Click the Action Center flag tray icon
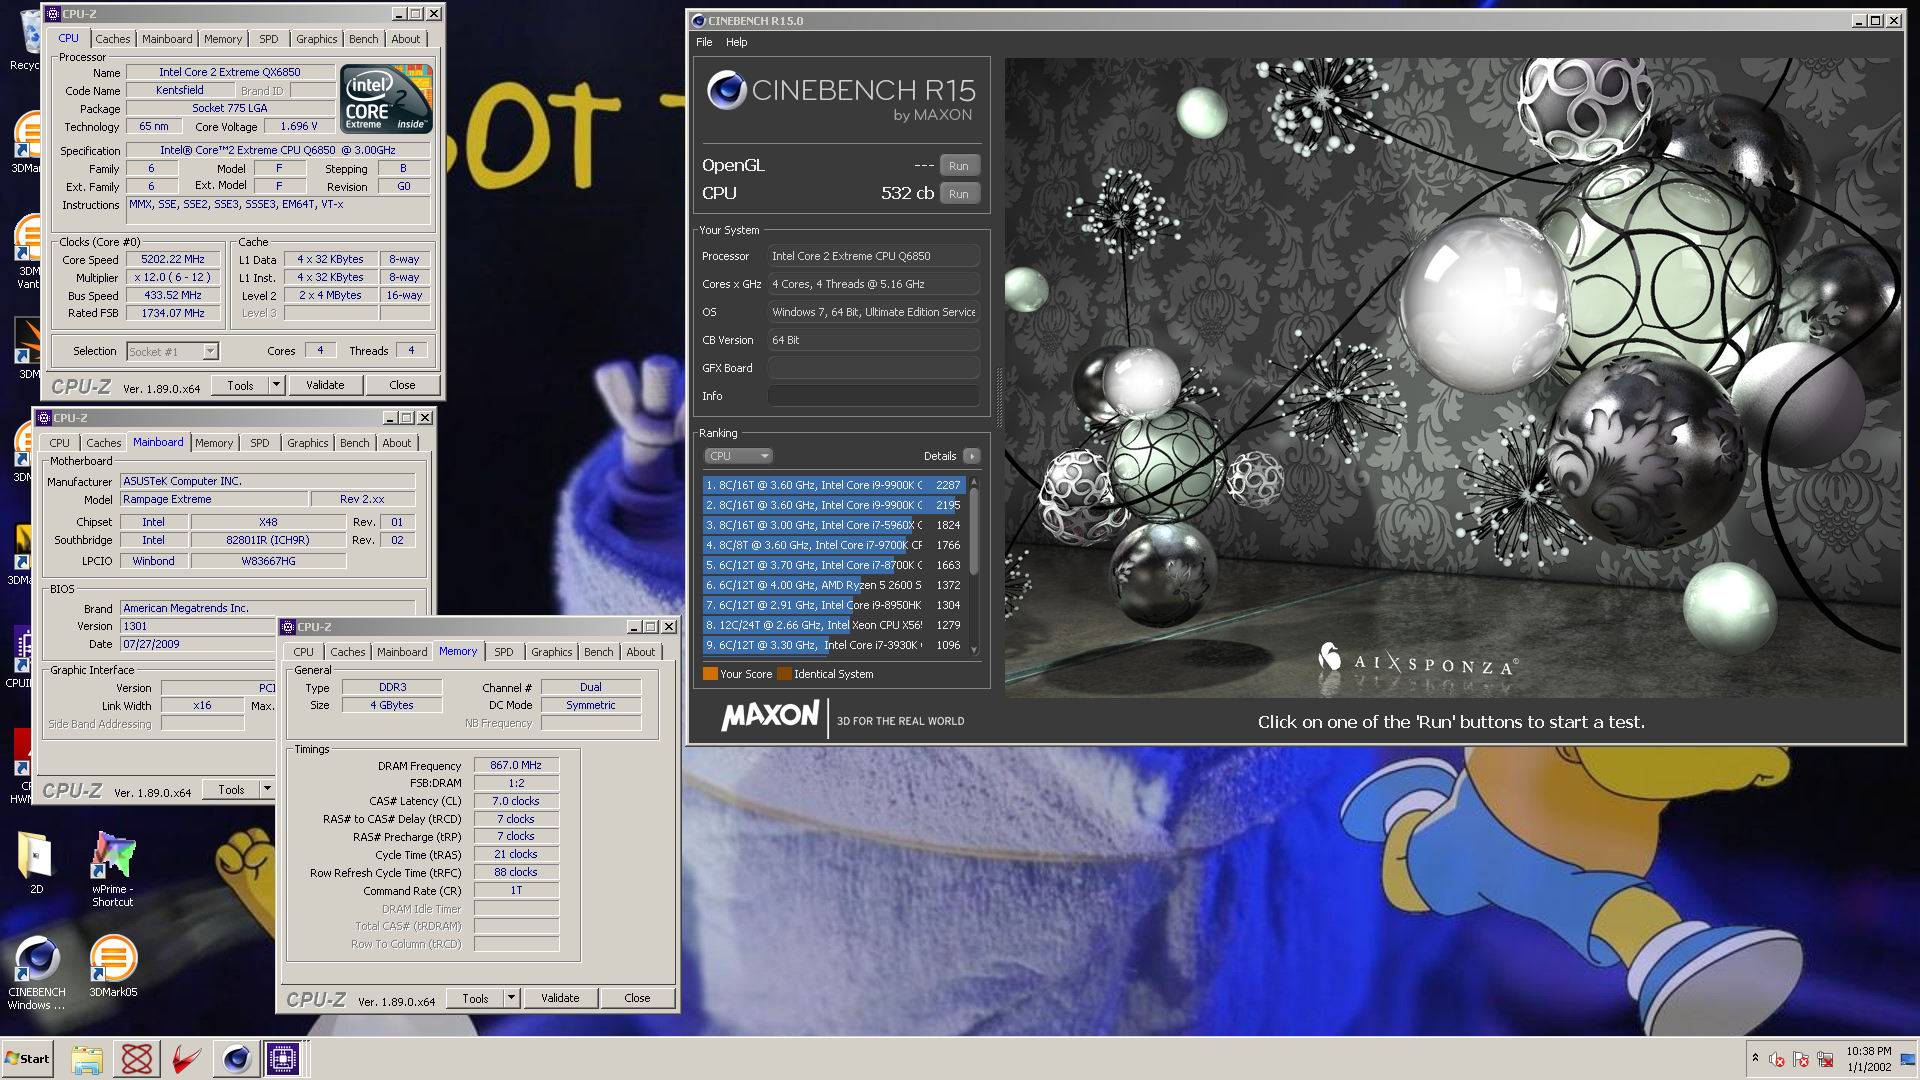Image resolution: width=1920 pixels, height=1080 pixels. pos(1801,1059)
